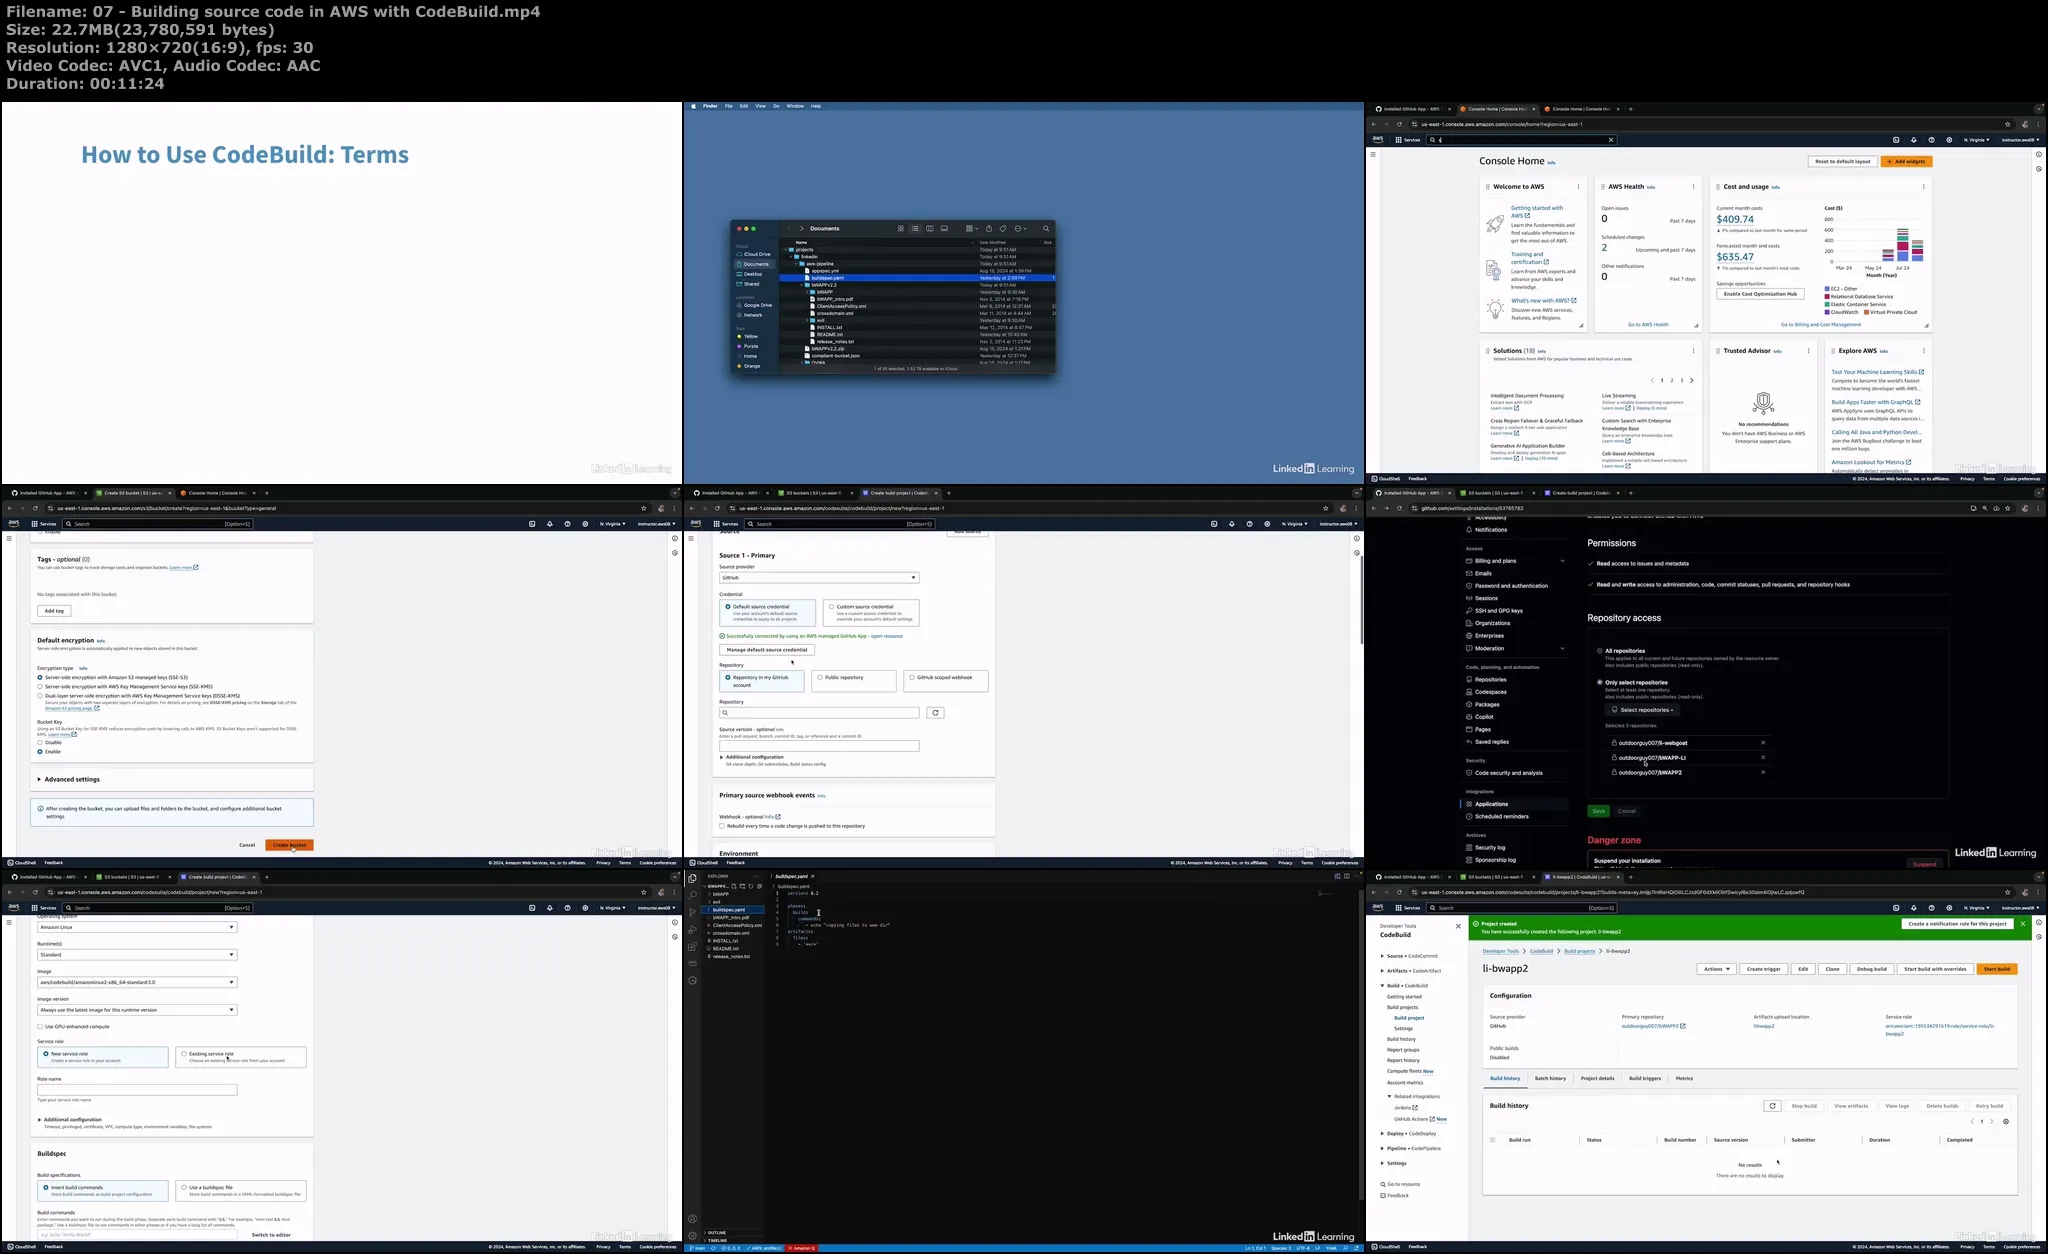Close the CodeBuild Developer Tools navigation panel
The image size is (2048, 1254).
tap(1458, 926)
